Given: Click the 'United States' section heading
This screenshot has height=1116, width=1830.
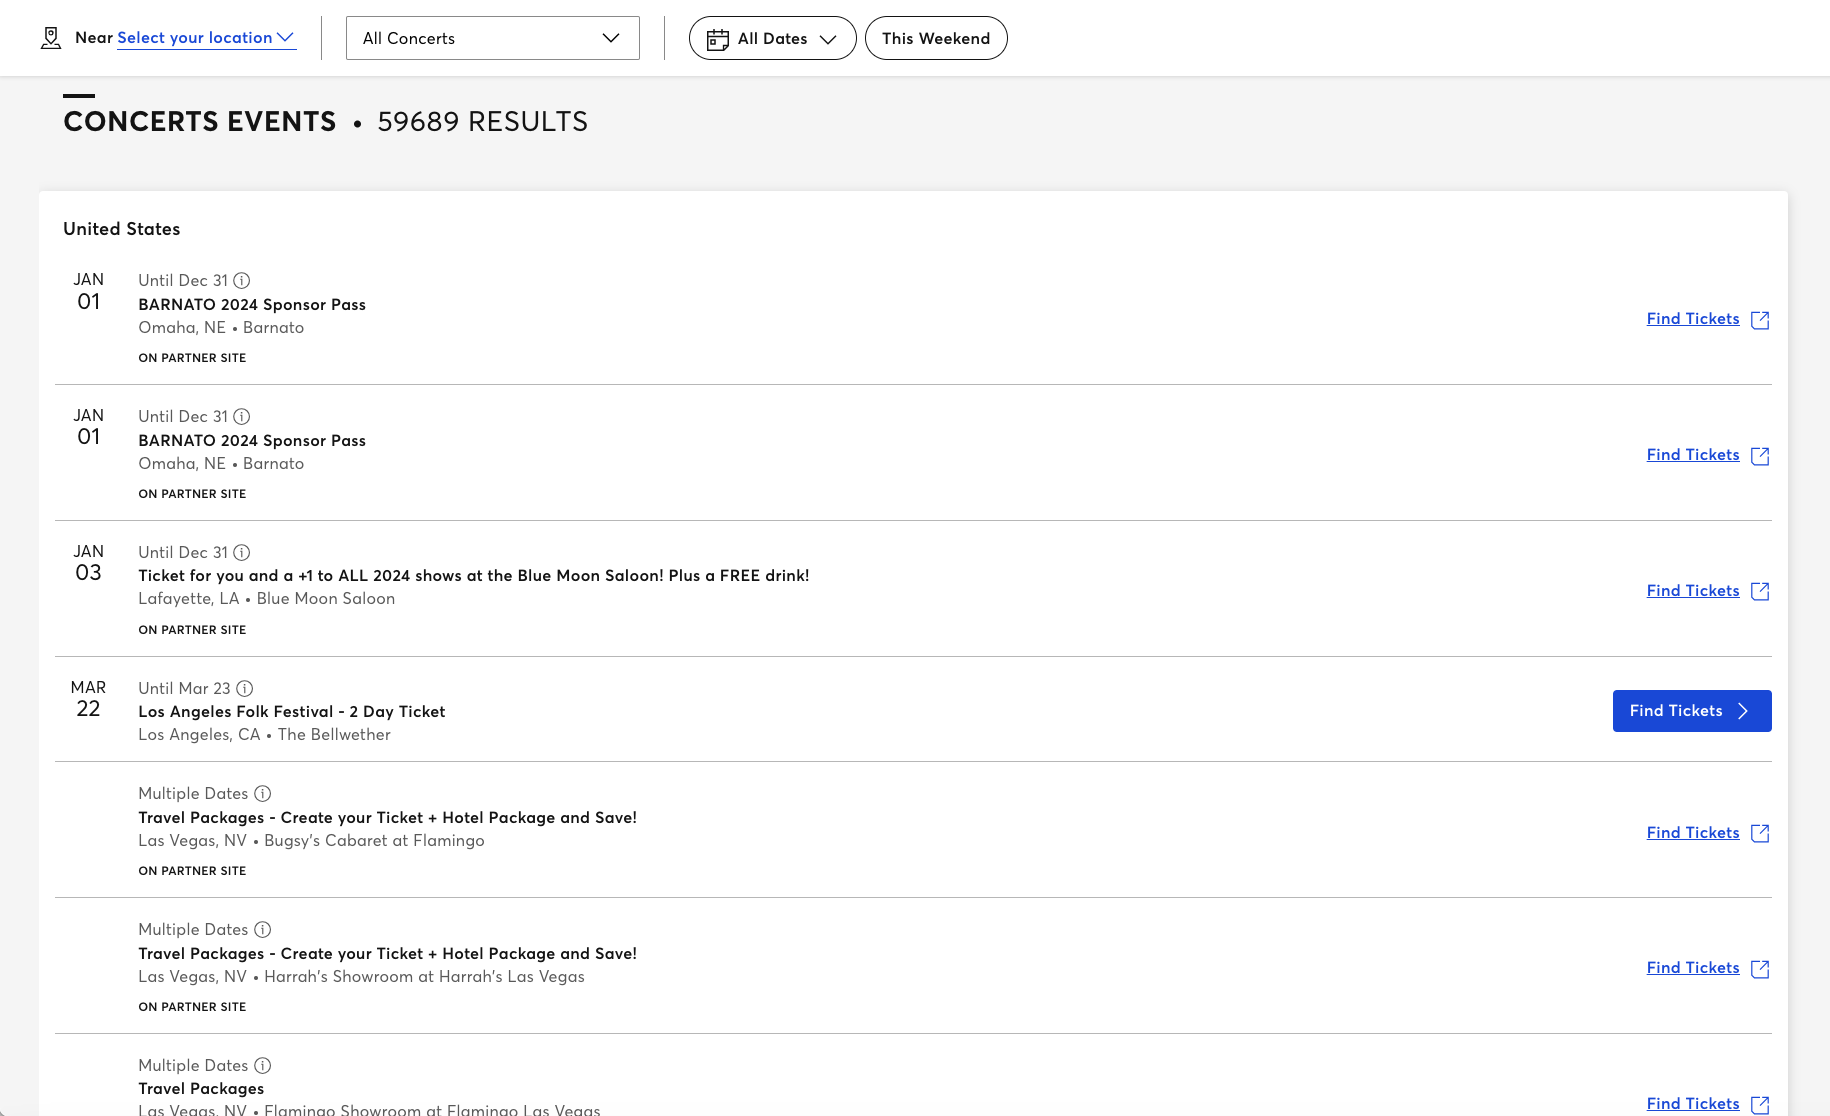Looking at the screenshot, I should (122, 229).
